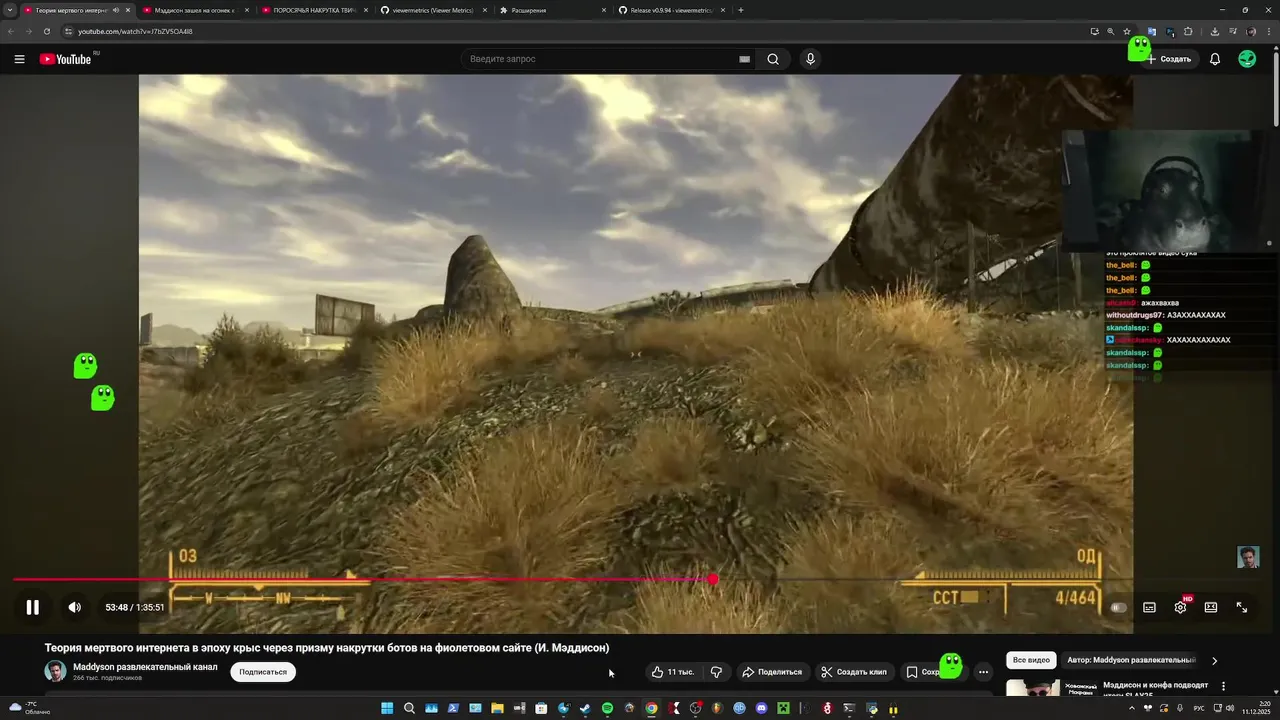Open File Explorer from the taskbar
The height and width of the screenshot is (720, 1280).
(x=497, y=709)
